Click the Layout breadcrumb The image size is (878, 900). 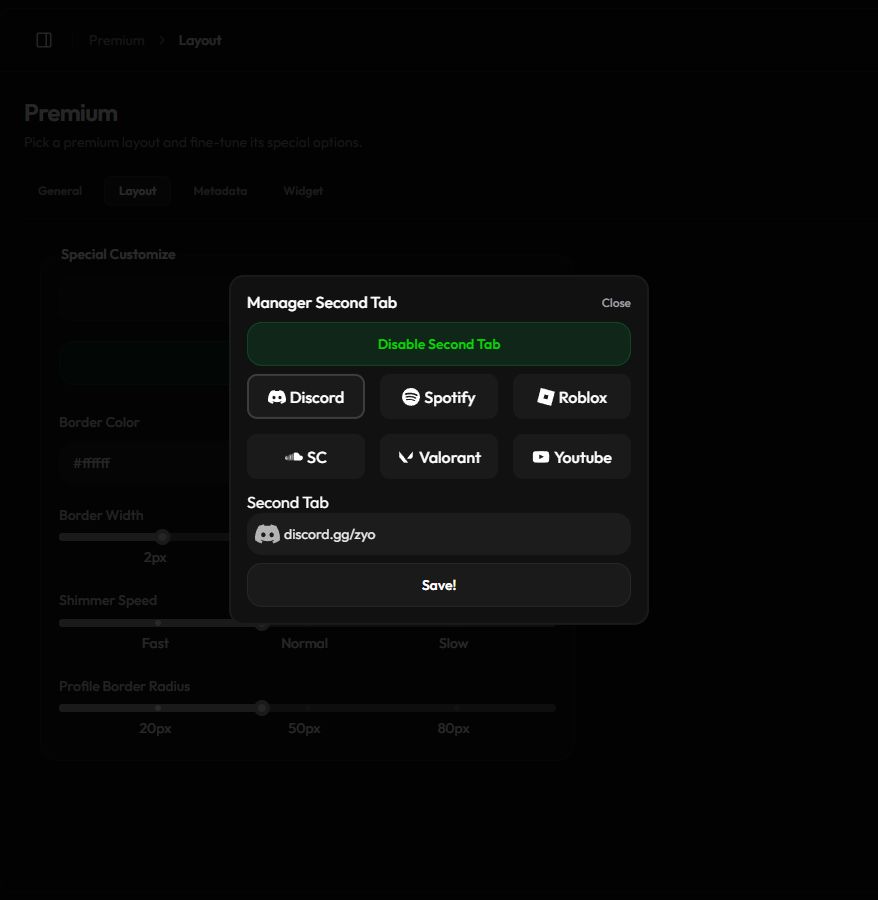coord(200,40)
